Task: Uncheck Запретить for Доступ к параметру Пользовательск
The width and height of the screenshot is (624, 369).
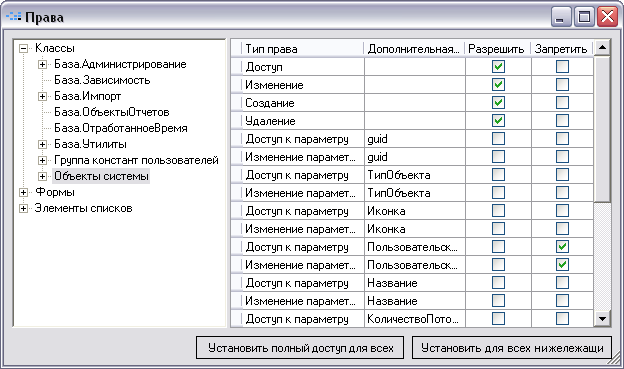Action: [562, 247]
